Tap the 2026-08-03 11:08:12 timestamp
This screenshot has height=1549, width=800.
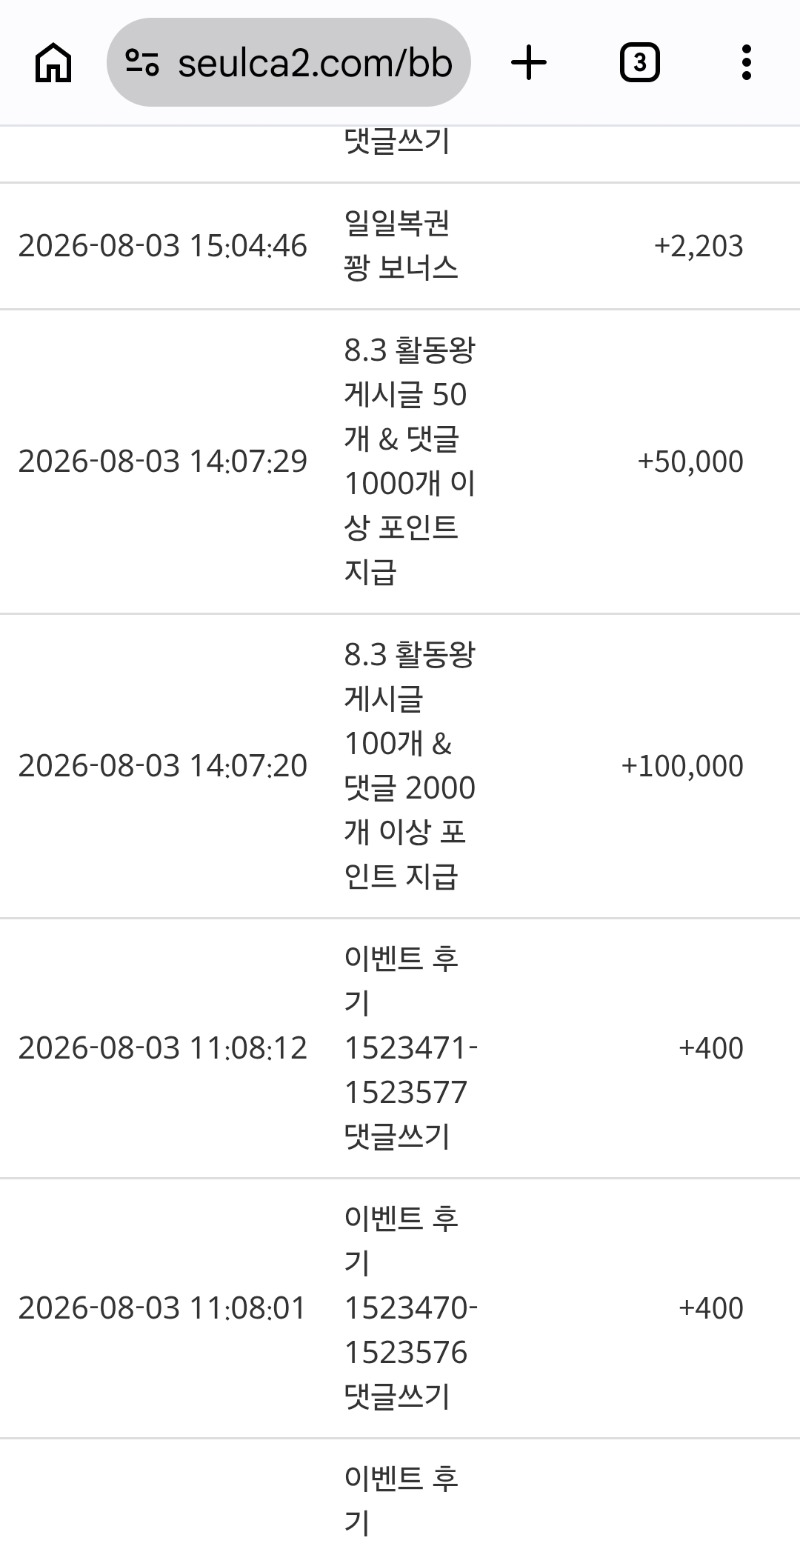(163, 1048)
